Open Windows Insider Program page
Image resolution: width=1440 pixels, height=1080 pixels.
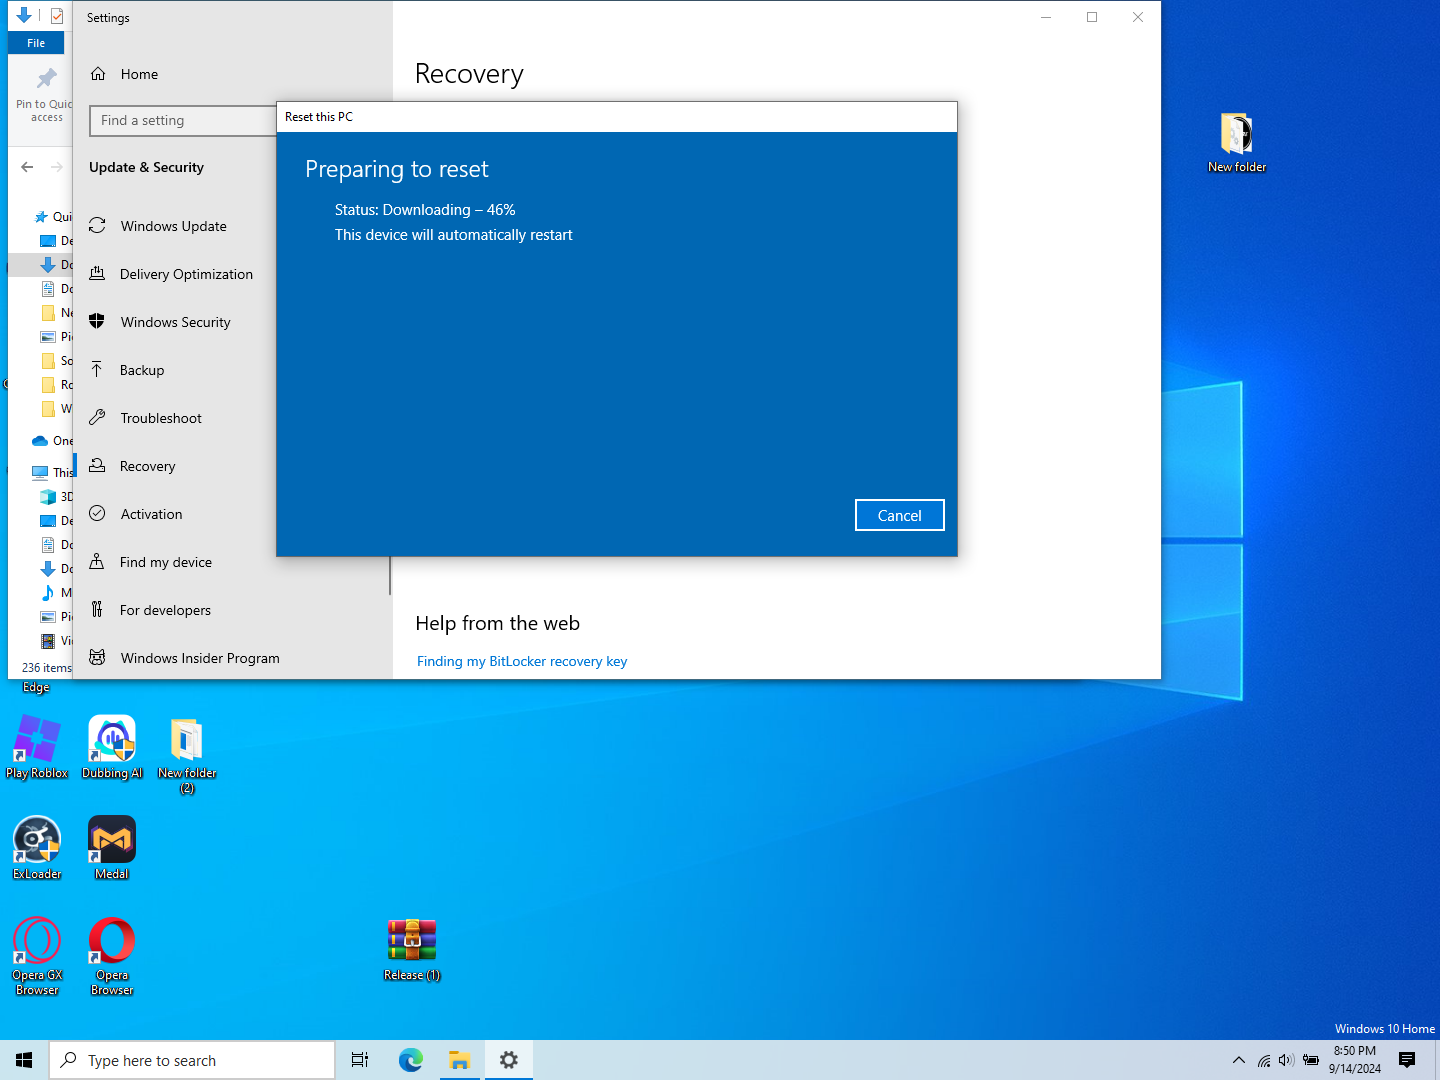[200, 658]
